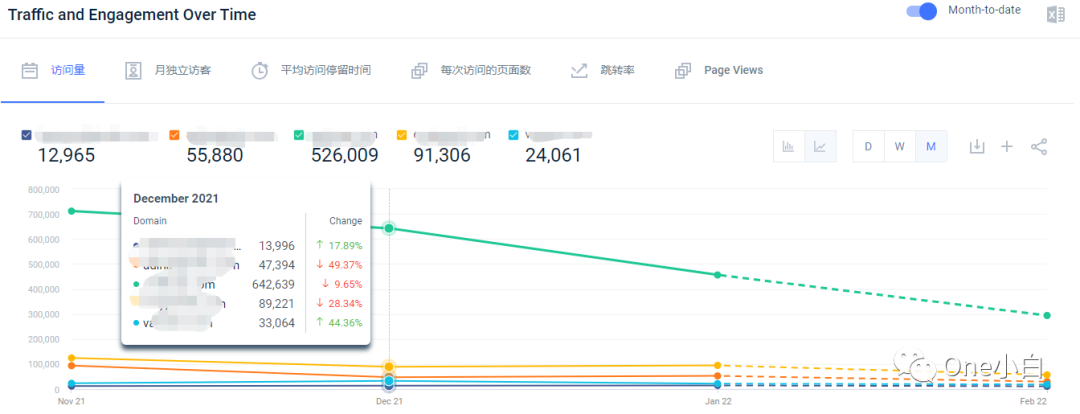The image size is (1080, 414).
Task: Click the pages icon beside 每次访问的页面数
Action: pos(419,70)
